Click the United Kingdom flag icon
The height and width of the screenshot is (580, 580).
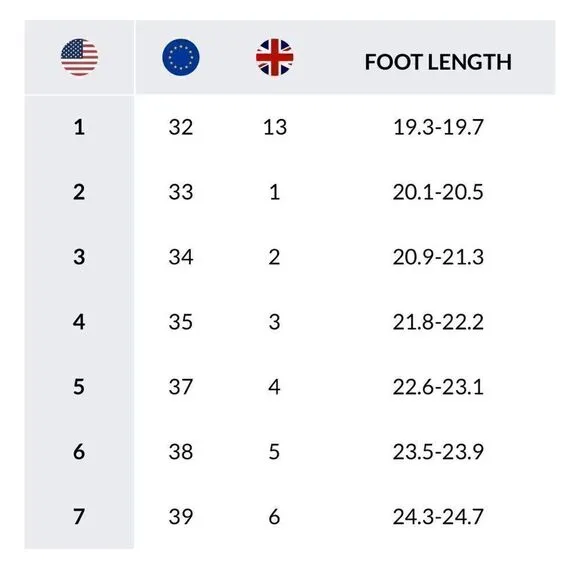[x=274, y=57]
